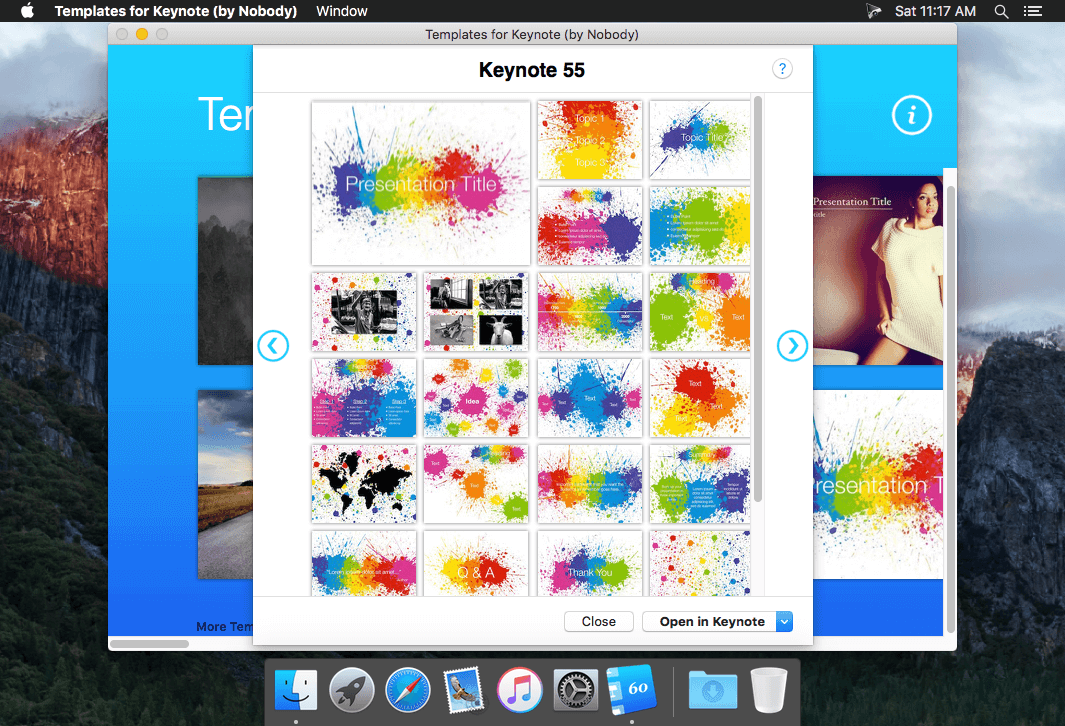Click the menu bar status icon beside the clock
This screenshot has width=1065, height=726.
873,11
